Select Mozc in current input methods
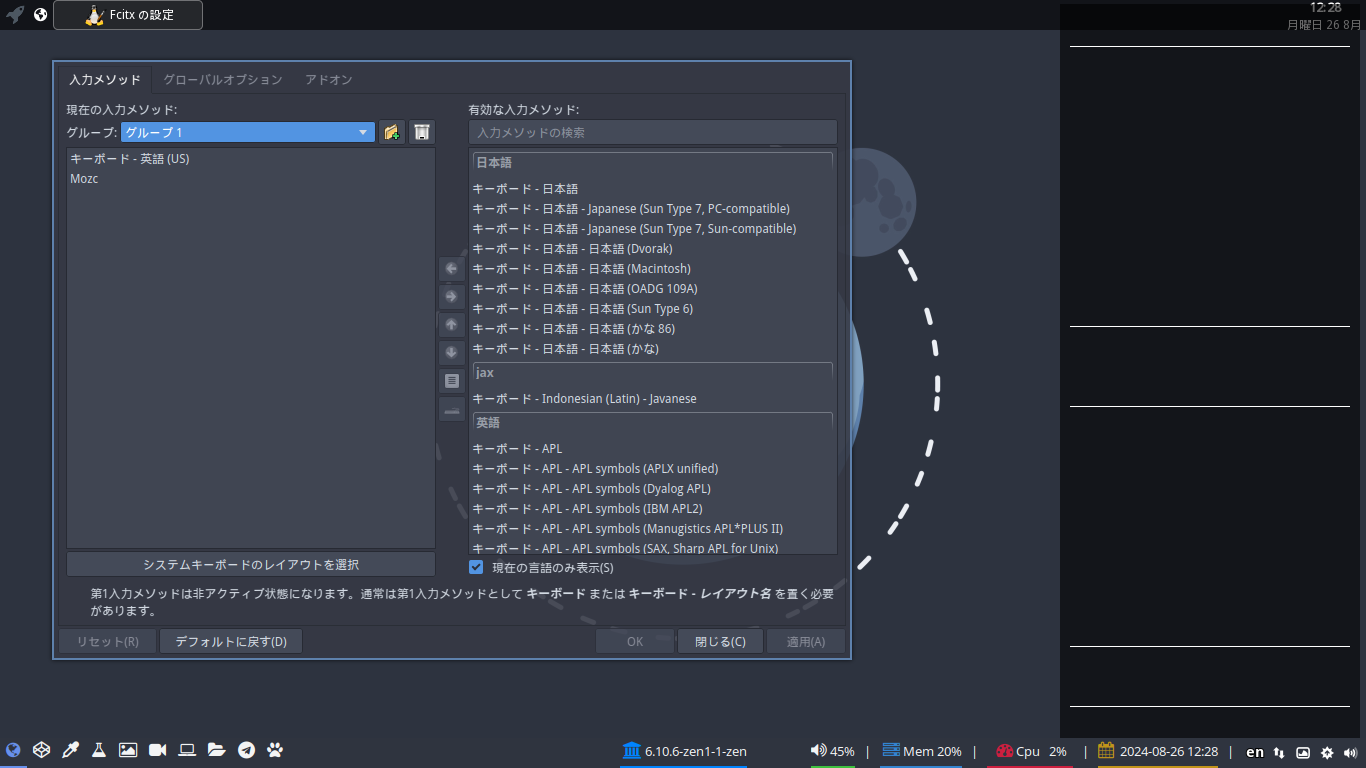This screenshot has height=768, width=1366. click(x=251, y=178)
